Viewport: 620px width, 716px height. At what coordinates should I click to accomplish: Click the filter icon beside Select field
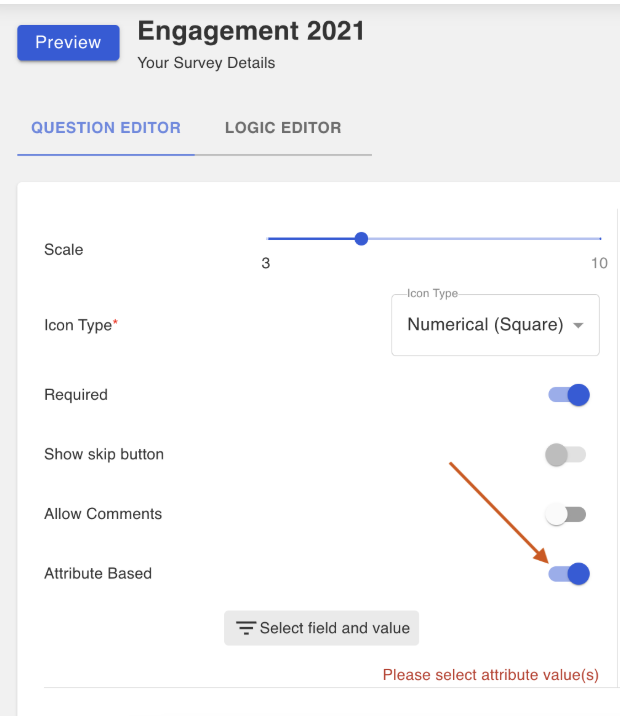tap(246, 628)
